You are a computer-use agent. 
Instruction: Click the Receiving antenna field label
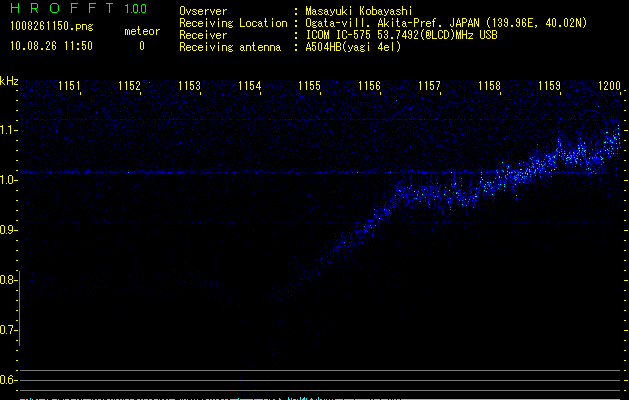point(230,47)
